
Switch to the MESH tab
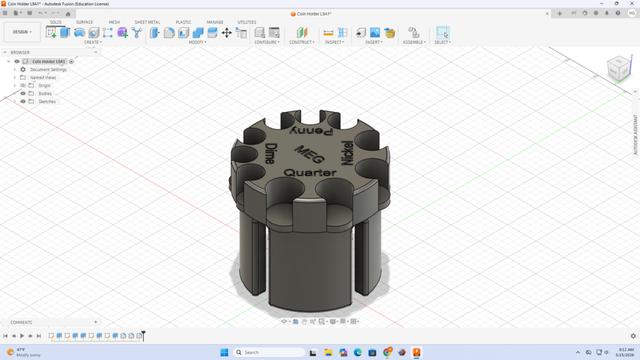click(x=114, y=22)
